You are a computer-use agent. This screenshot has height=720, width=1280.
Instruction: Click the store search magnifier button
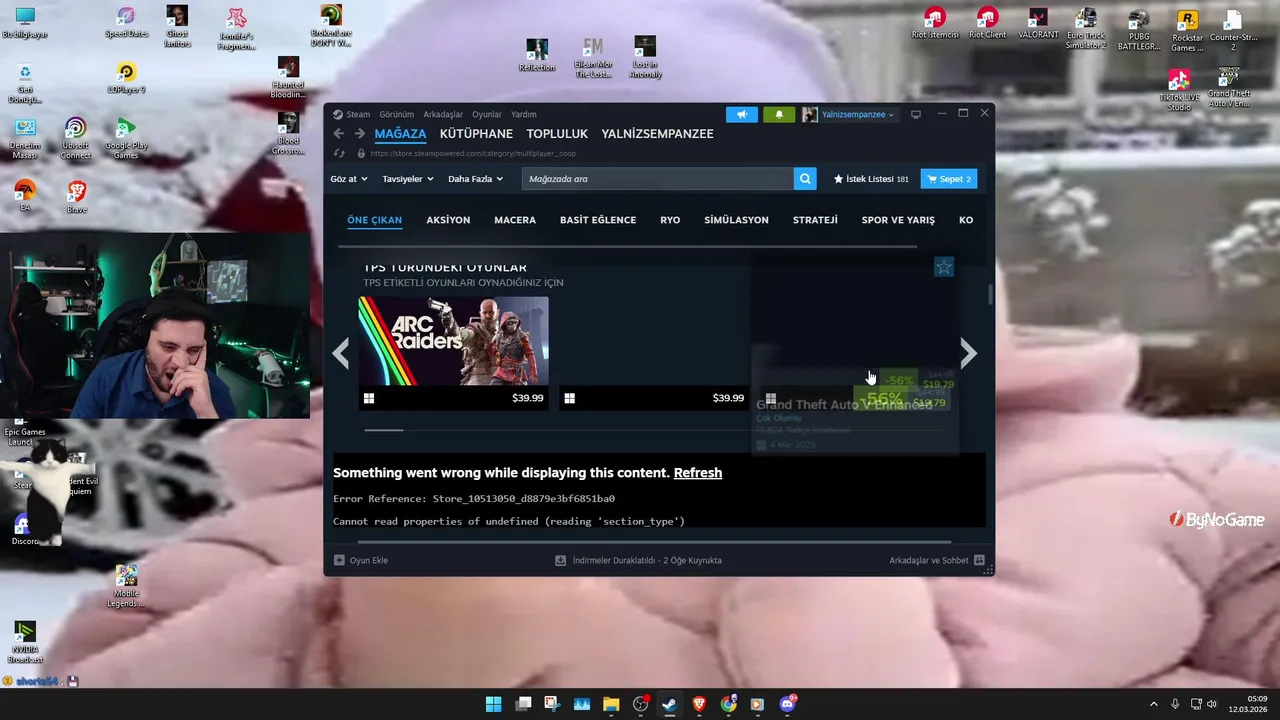point(805,179)
